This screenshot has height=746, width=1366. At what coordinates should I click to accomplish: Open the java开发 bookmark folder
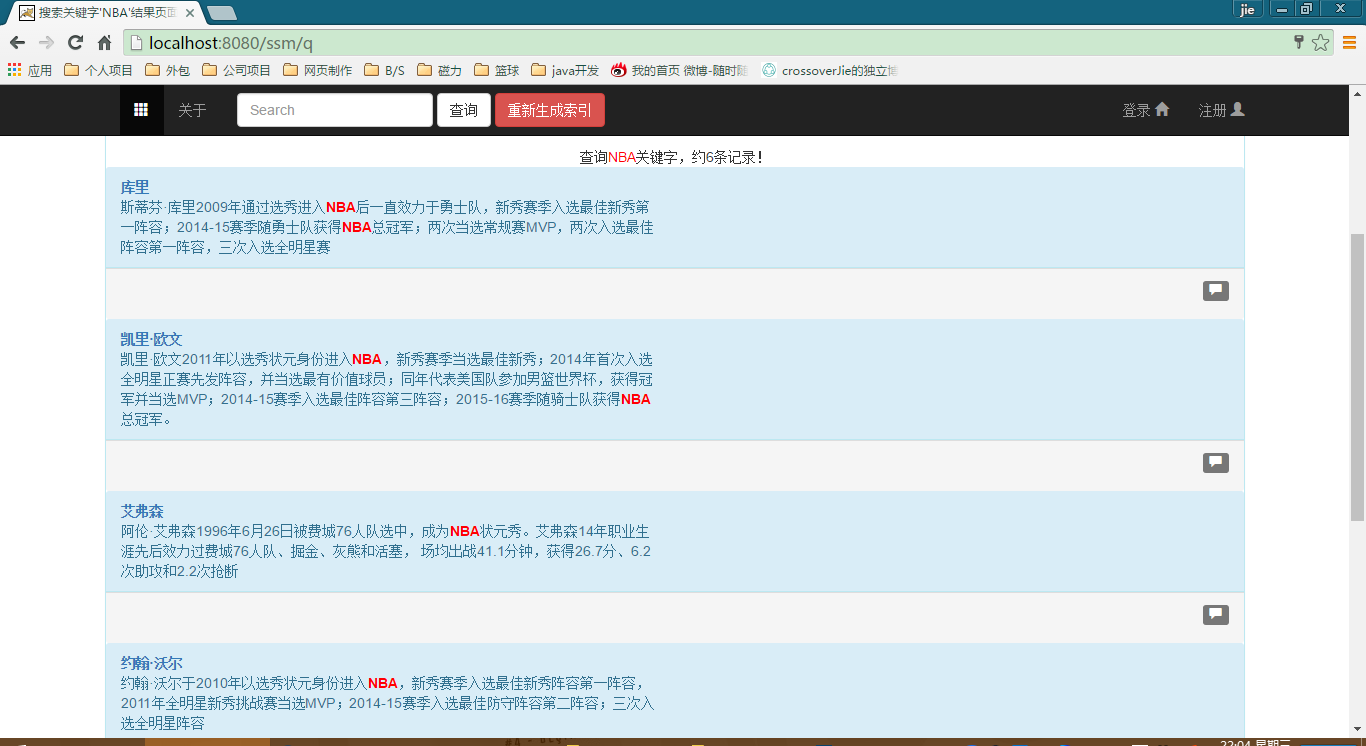565,70
